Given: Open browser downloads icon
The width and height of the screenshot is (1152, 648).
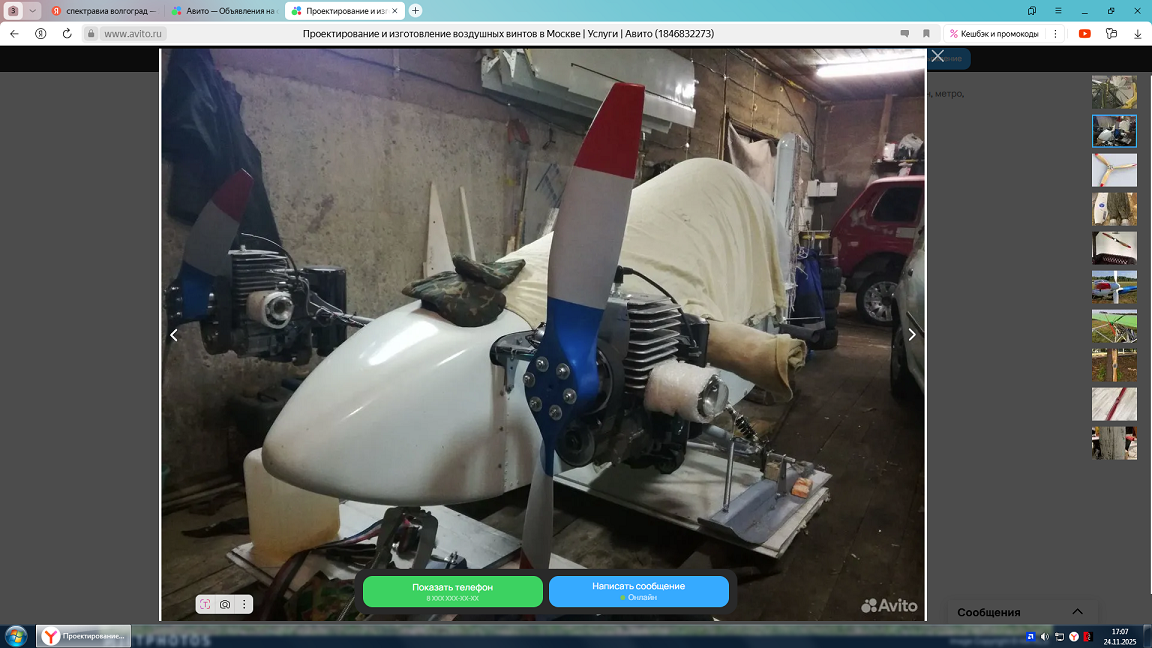Looking at the screenshot, I should (x=1136, y=33).
